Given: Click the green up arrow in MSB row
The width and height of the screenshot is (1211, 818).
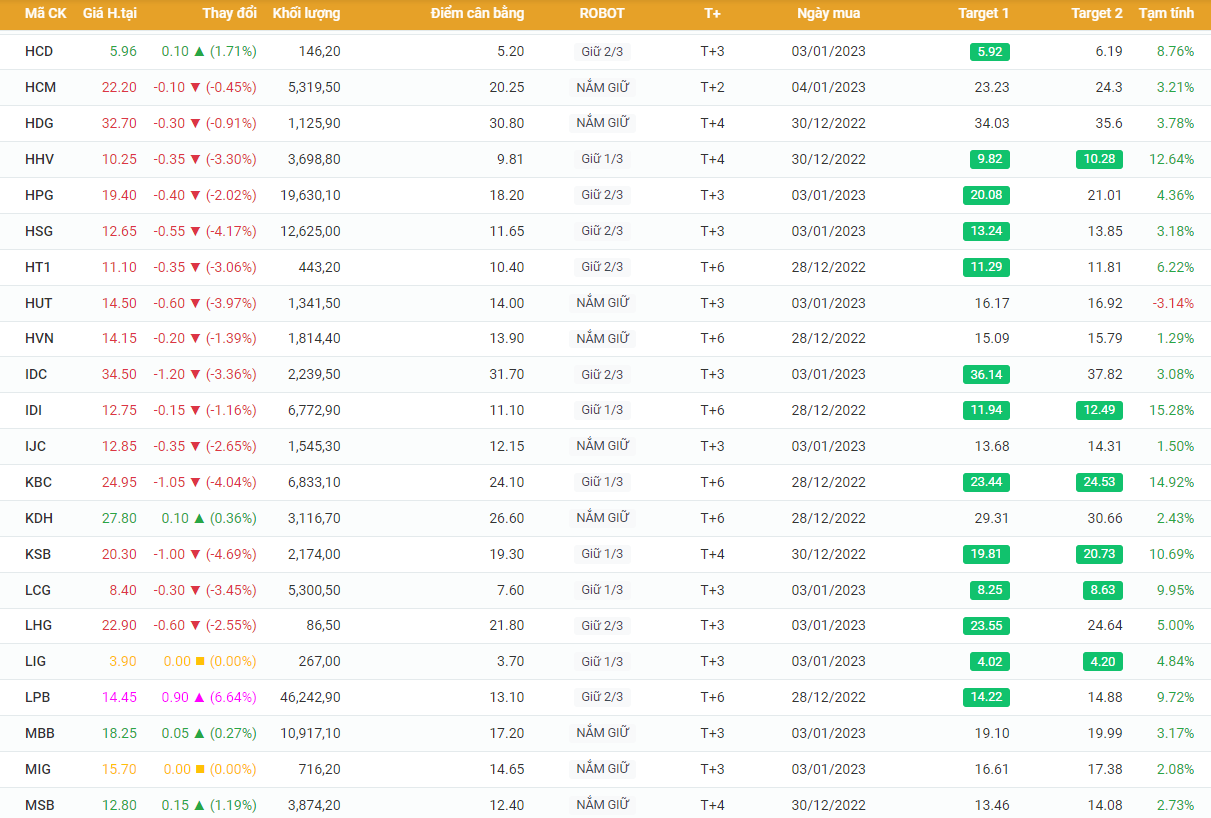Looking at the screenshot, I should point(199,805).
